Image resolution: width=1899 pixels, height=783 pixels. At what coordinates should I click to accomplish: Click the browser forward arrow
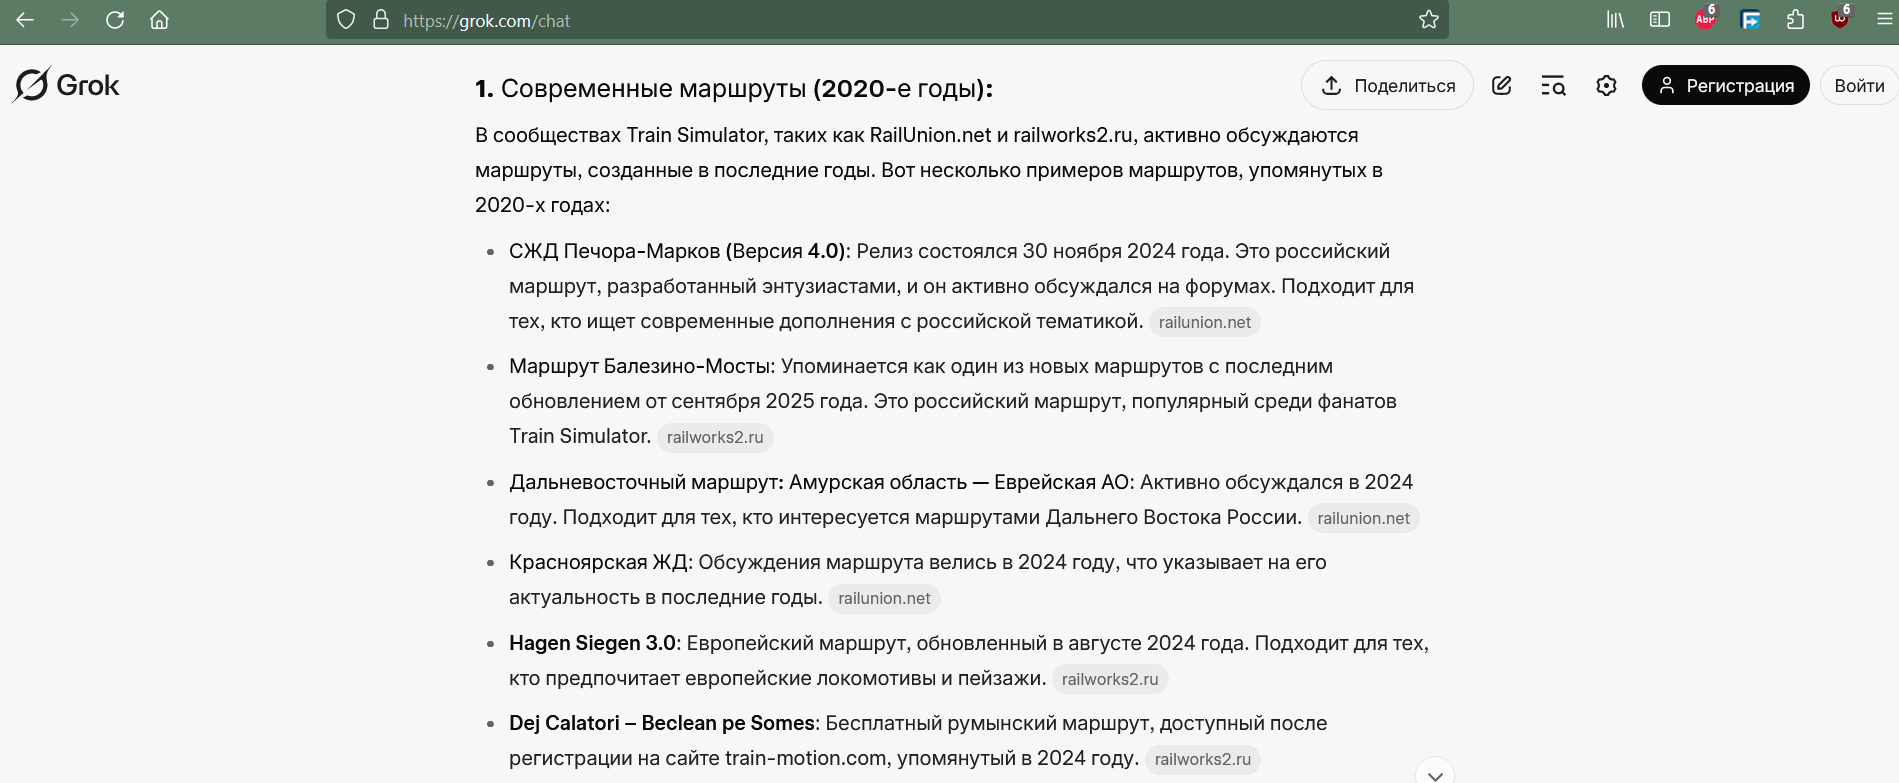pyautogui.click(x=70, y=20)
